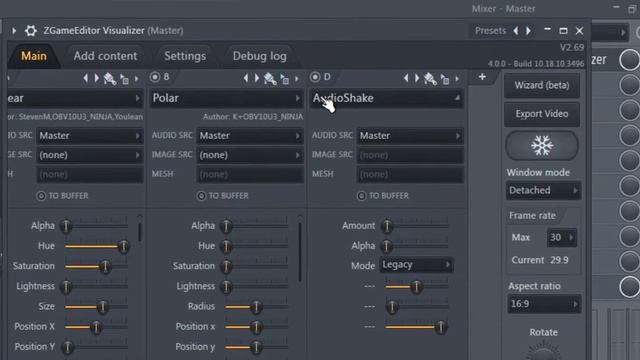Click the satellite icon in layer B header
The width and height of the screenshot is (640, 360).
pyautogui.click(x=270, y=78)
